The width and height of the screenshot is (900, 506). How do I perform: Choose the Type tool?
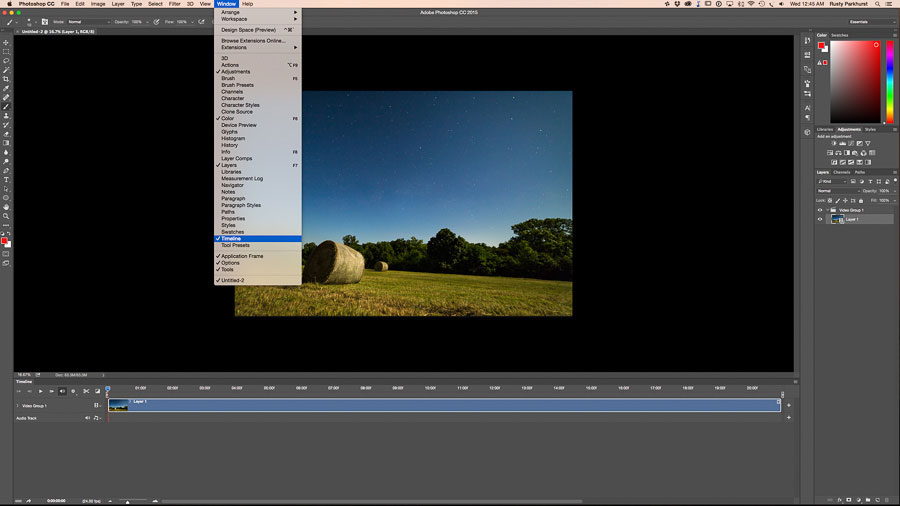tap(6, 179)
